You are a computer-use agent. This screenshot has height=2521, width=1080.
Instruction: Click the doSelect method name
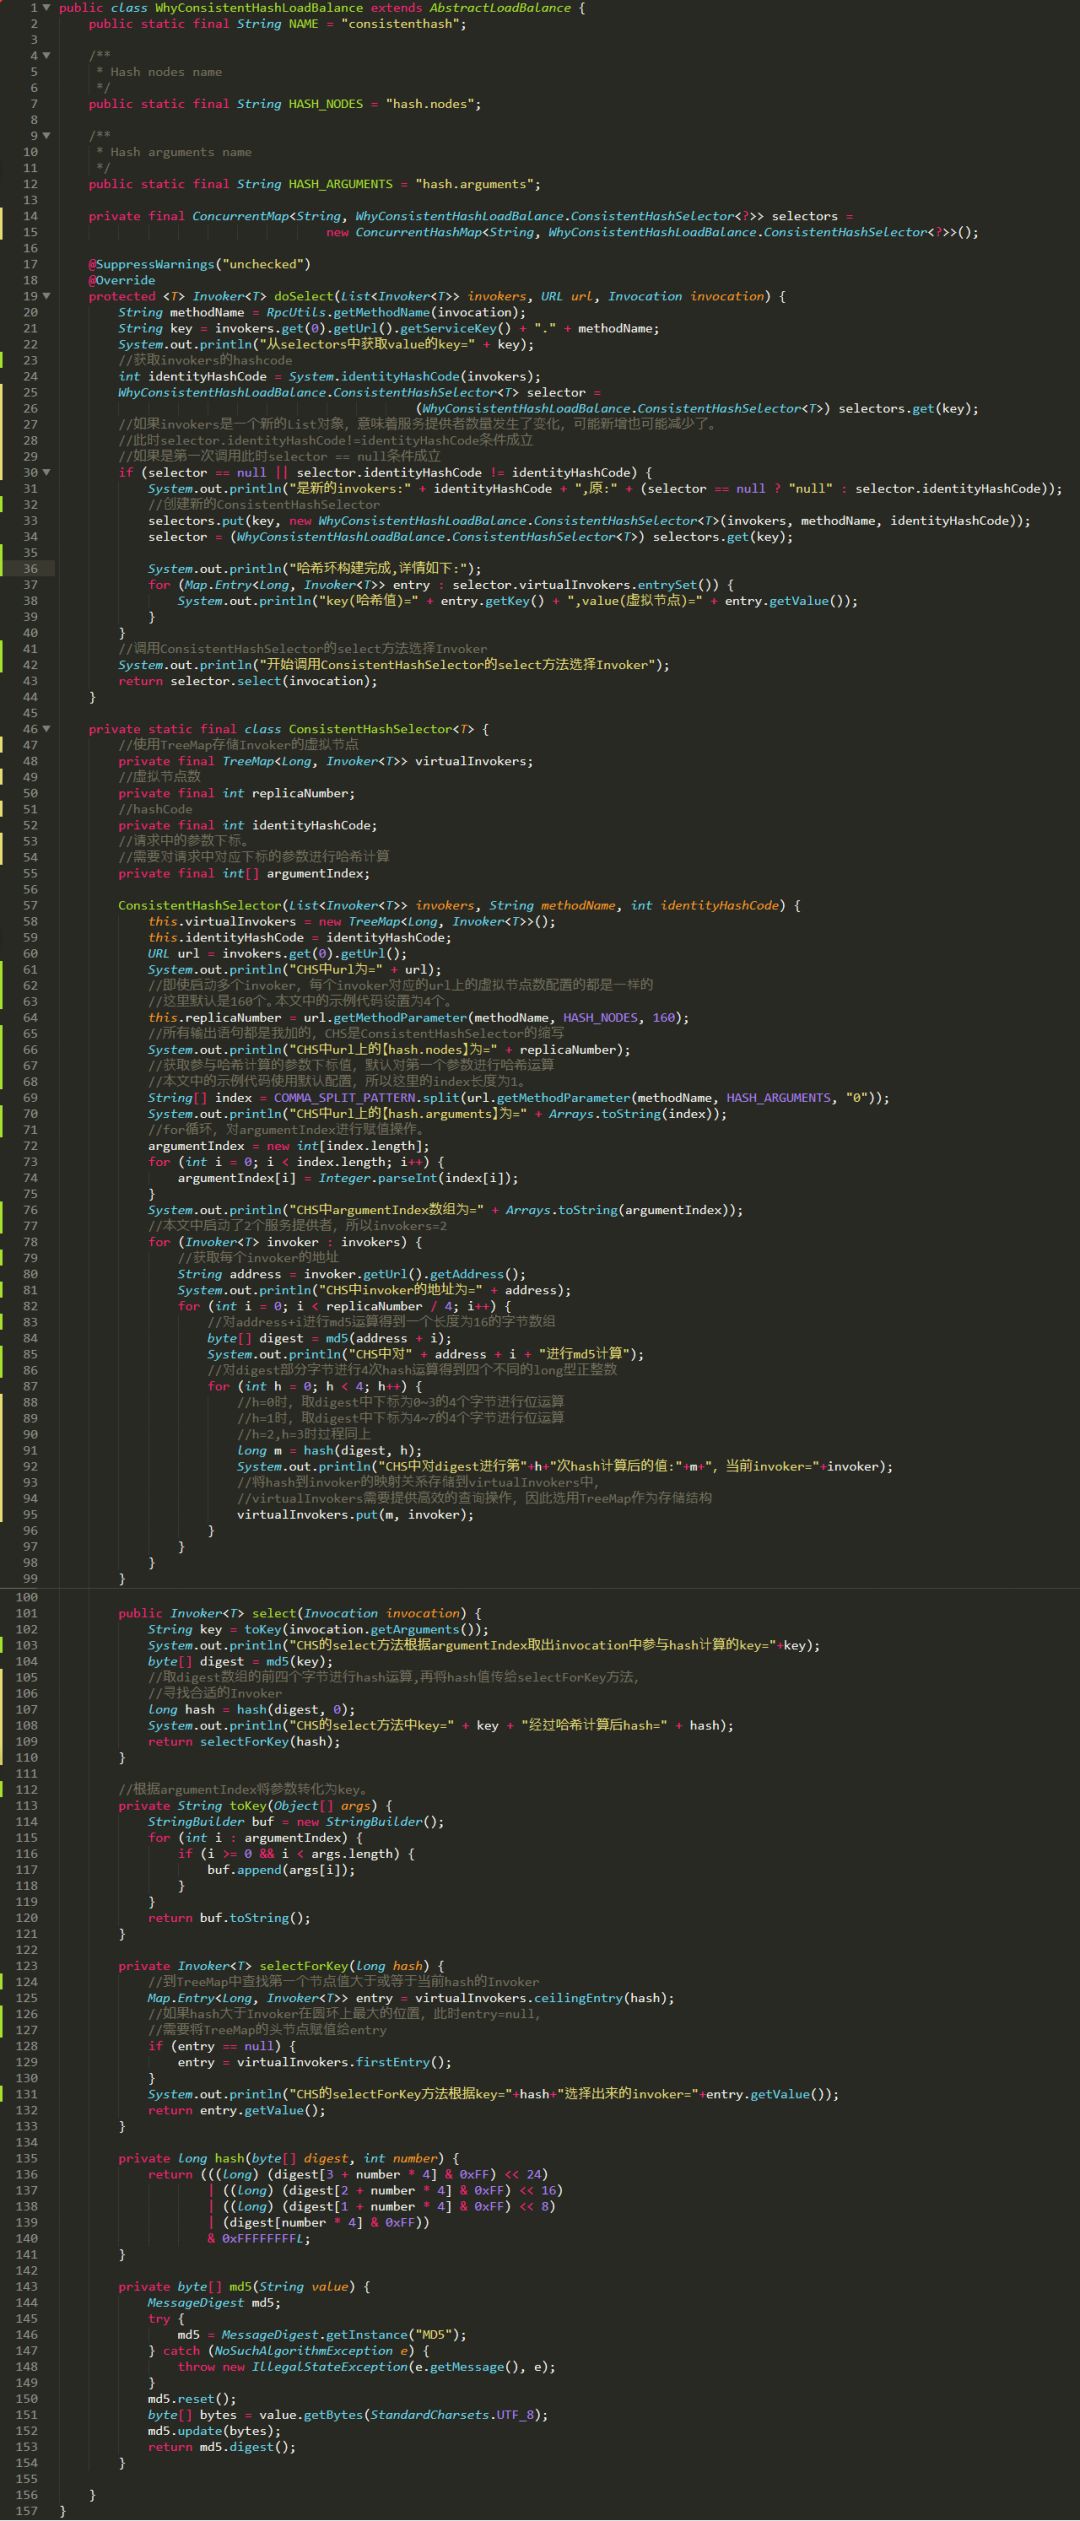tap(303, 296)
